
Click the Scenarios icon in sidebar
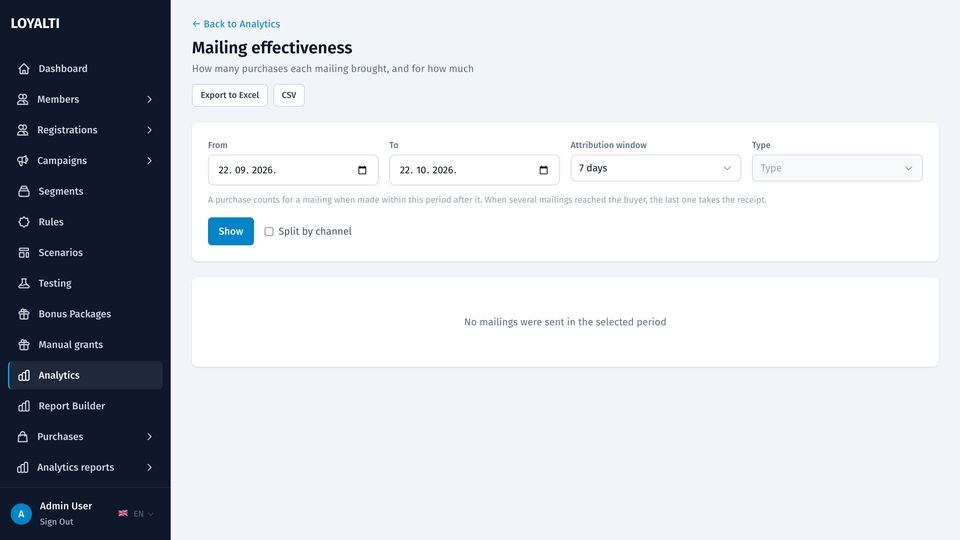[24, 252]
